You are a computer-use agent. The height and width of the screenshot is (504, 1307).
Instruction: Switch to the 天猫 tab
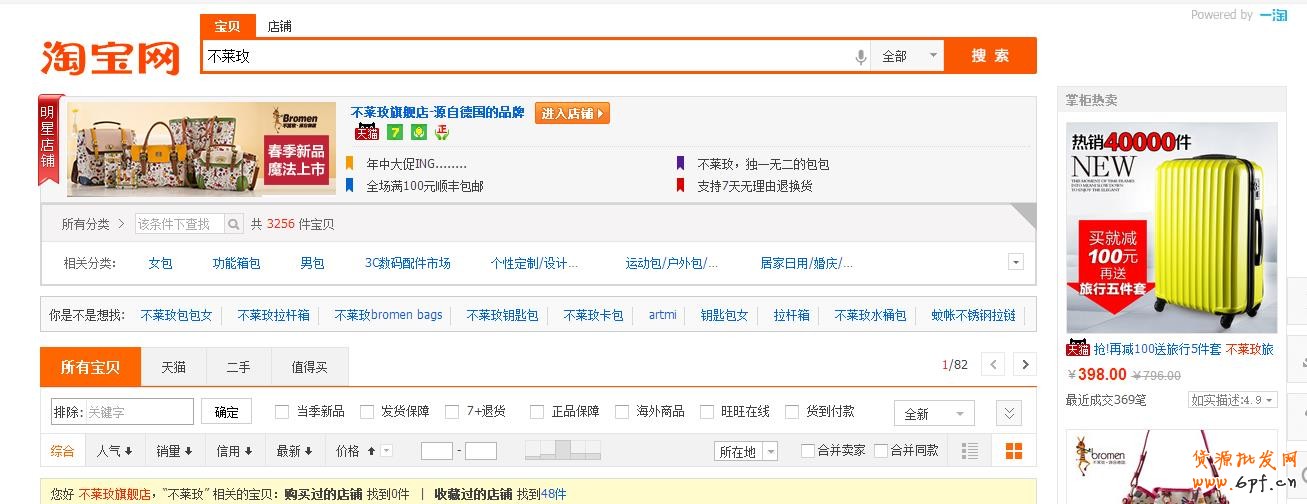tap(173, 367)
